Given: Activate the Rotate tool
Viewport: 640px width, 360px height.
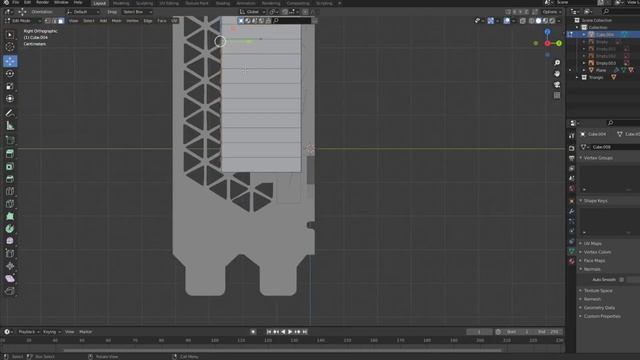Looking at the screenshot, I should pos(10,74).
